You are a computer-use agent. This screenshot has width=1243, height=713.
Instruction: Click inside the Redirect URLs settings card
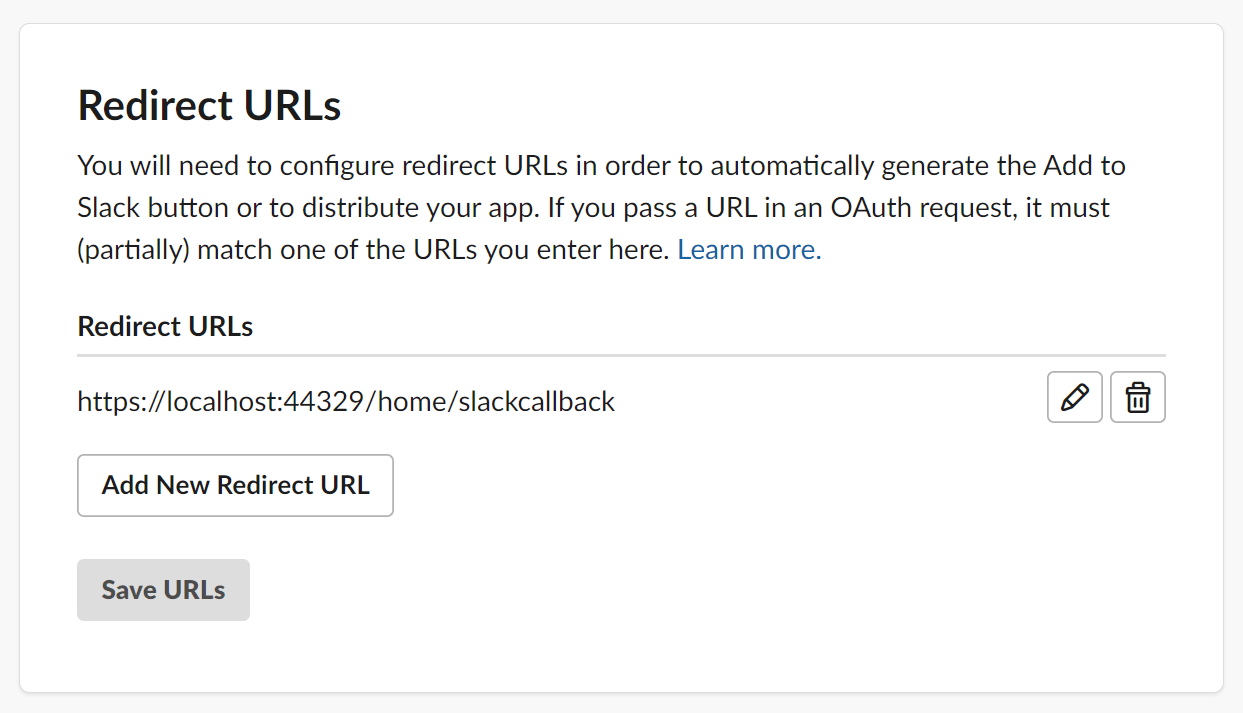click(621, 650)
